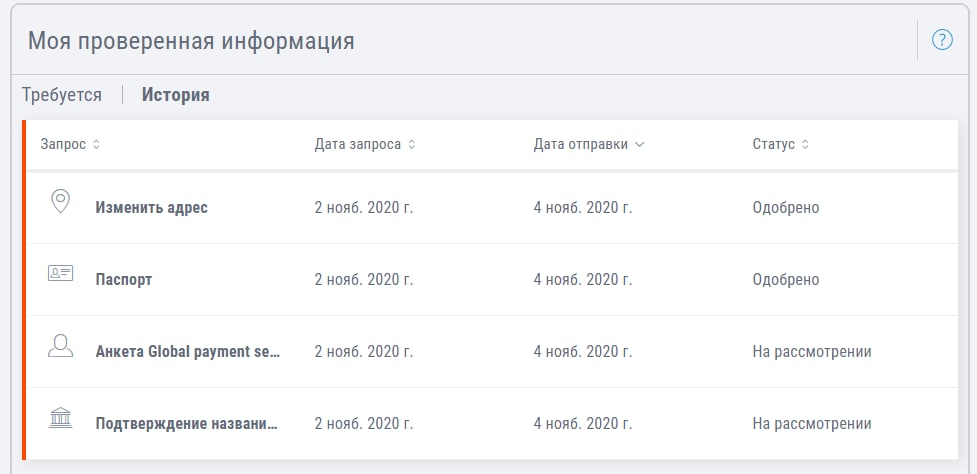
Task: Open the Изменить адрес request
Action: [151, 207]
